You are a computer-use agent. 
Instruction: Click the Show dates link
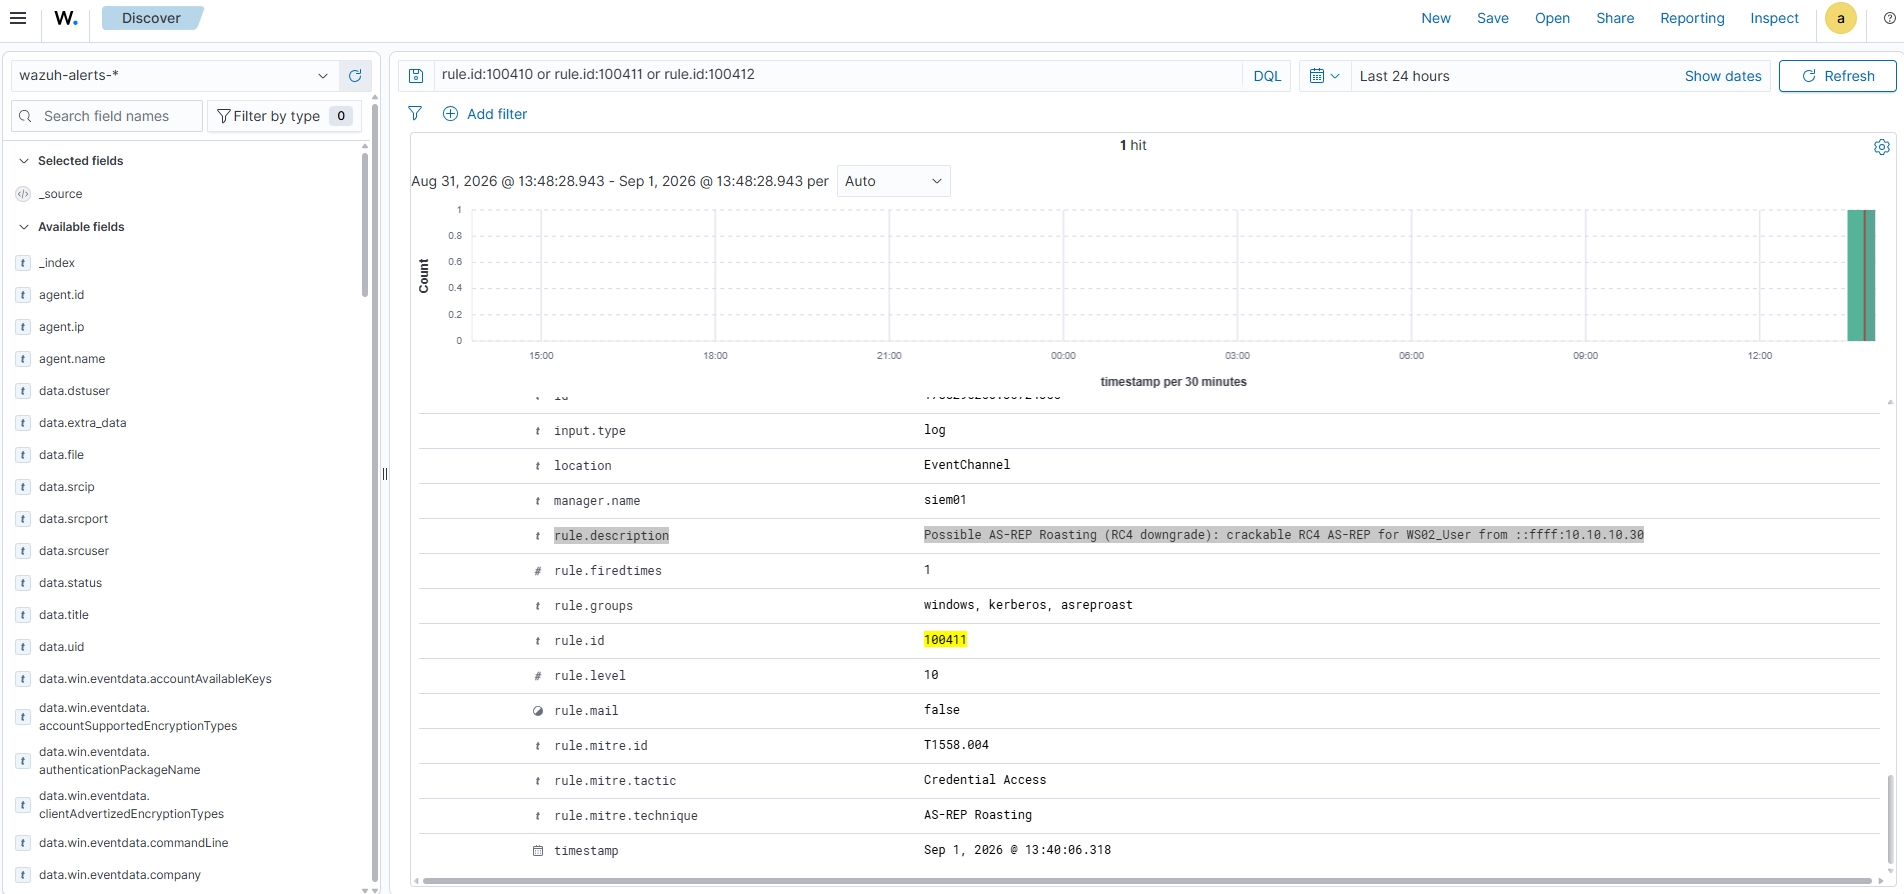point(1722,76)
